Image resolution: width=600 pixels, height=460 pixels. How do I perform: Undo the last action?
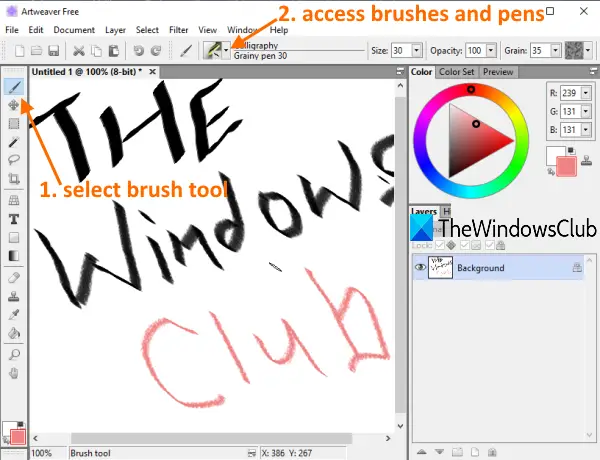[139, 51]
